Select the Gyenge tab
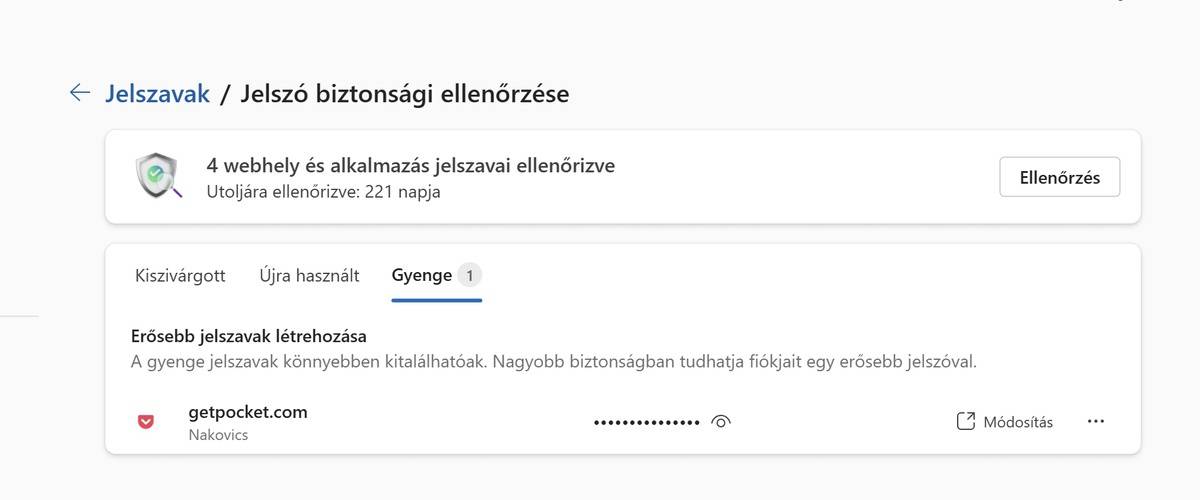The height and width of the screenshot is (500, 1200). 422,275
